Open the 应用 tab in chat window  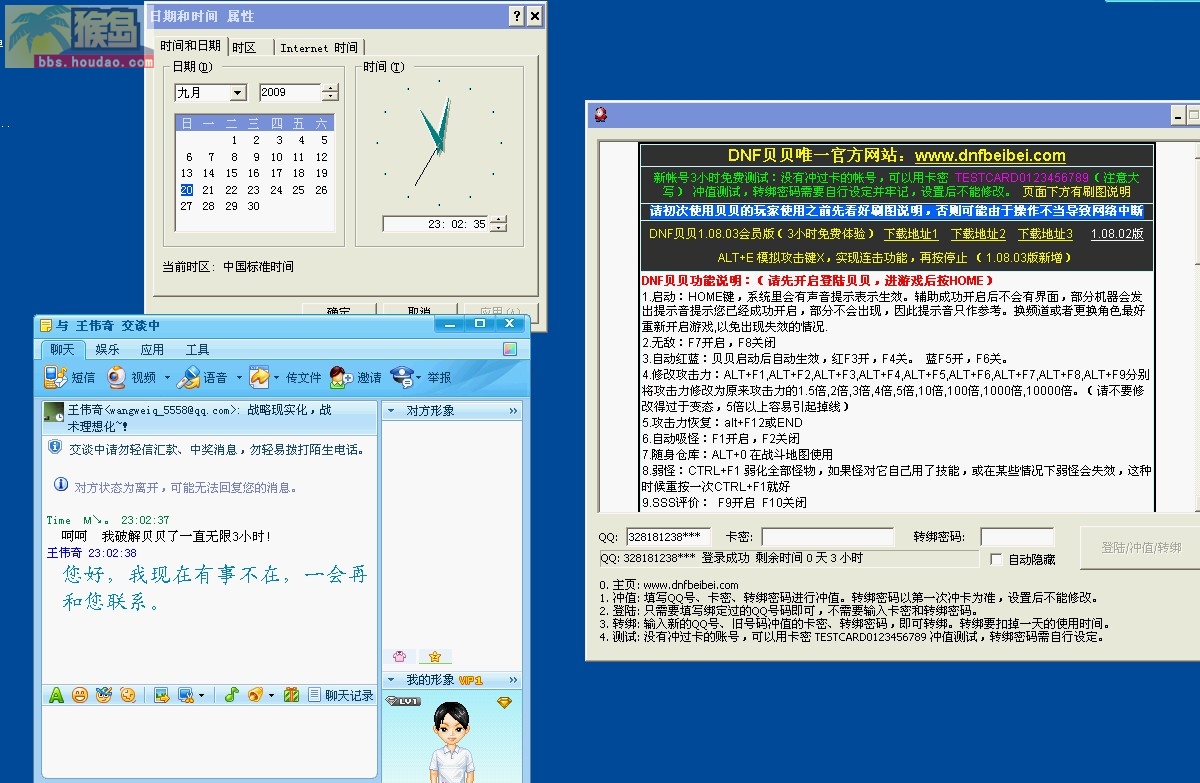click(x=152, y=350)
